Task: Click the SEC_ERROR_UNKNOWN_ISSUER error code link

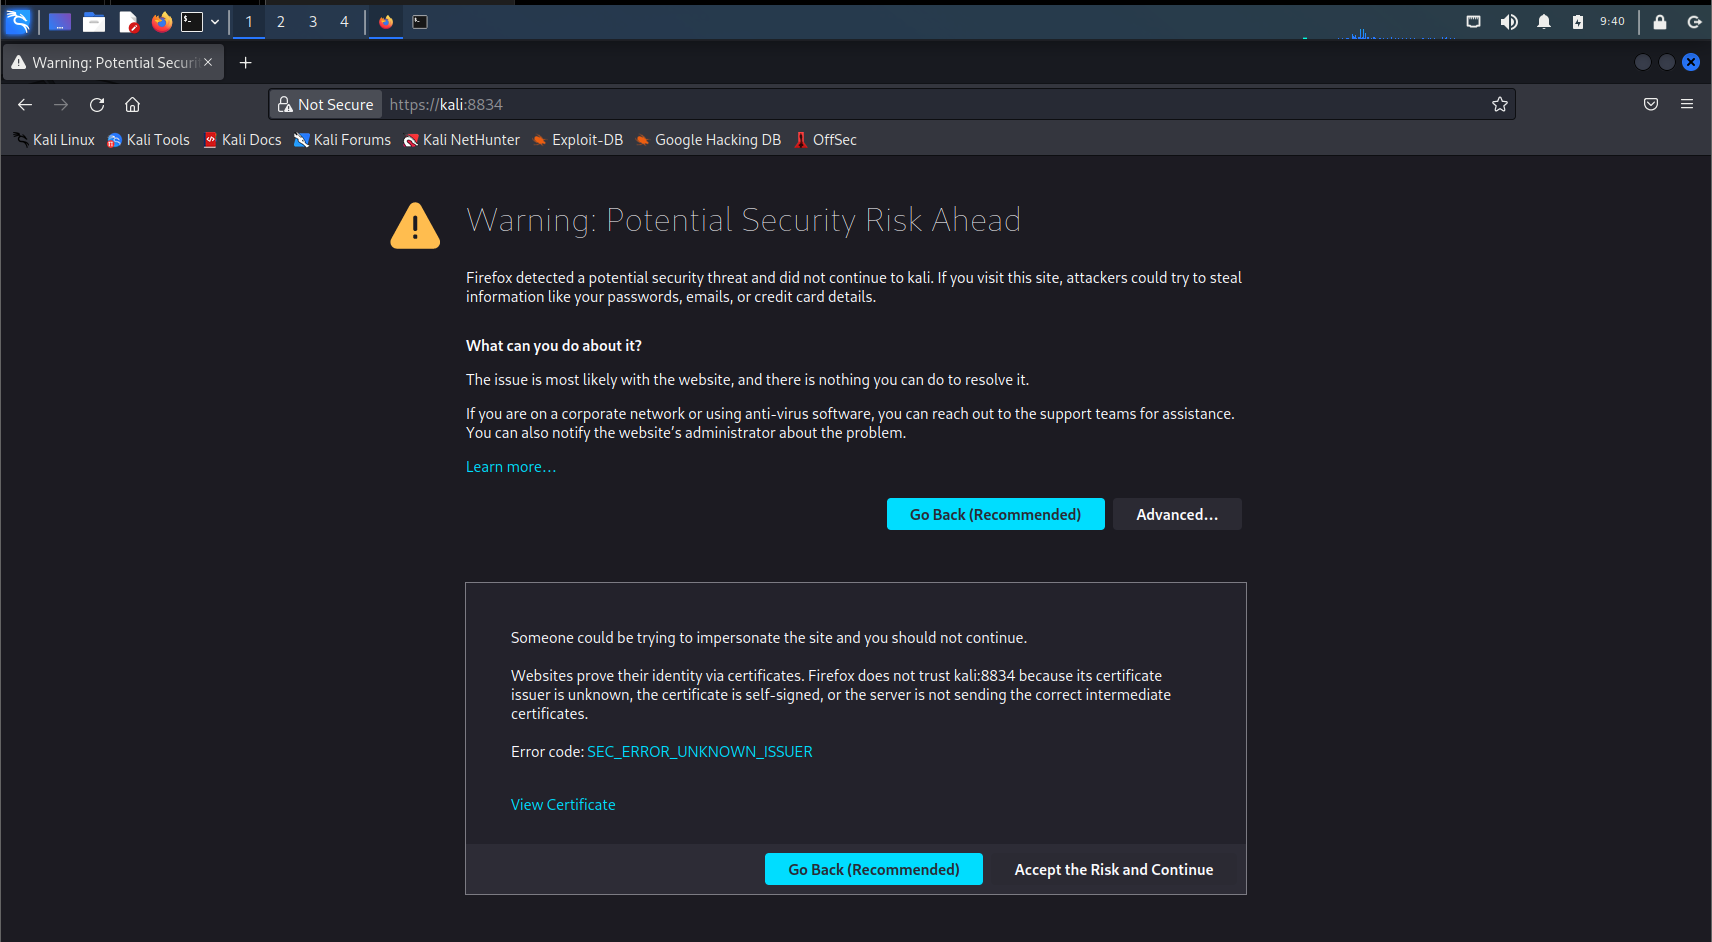Action: (700, 752)
